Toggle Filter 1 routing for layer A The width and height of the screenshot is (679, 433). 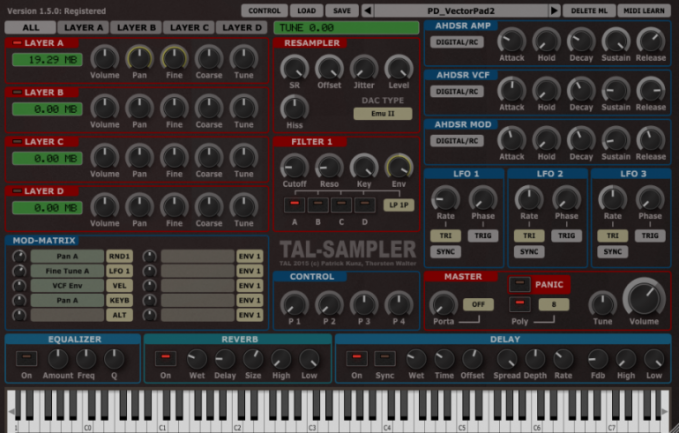coord(294,204)
